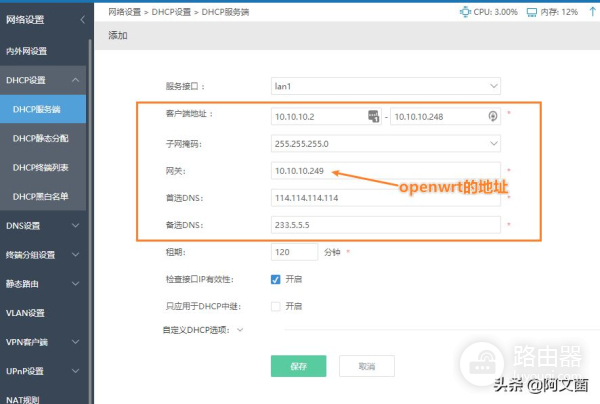Click the green 保存 button
600x404 pixels.
click(298, 366)
